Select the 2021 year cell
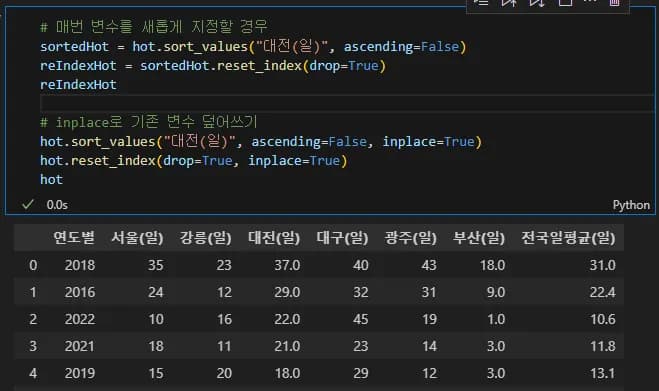 point(80,346)
